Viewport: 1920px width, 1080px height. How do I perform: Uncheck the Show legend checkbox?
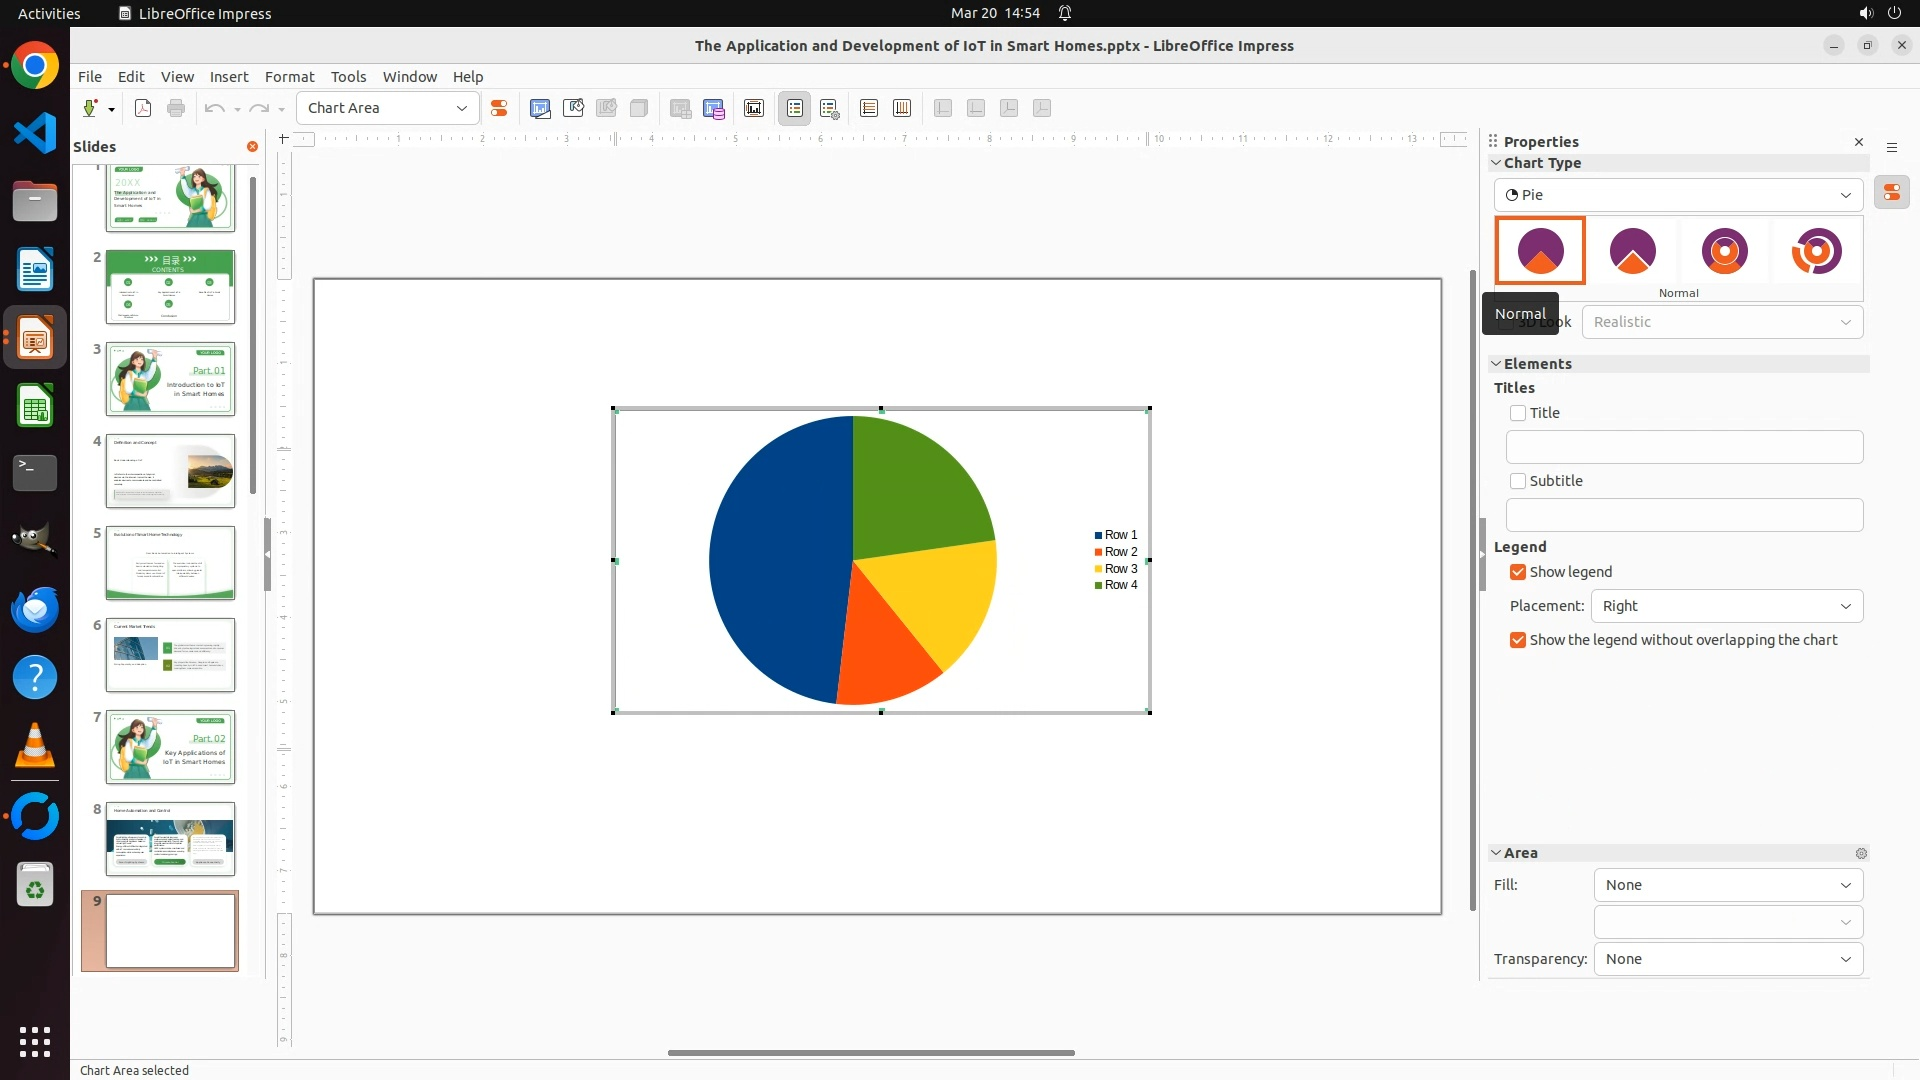pos(1518,572)
